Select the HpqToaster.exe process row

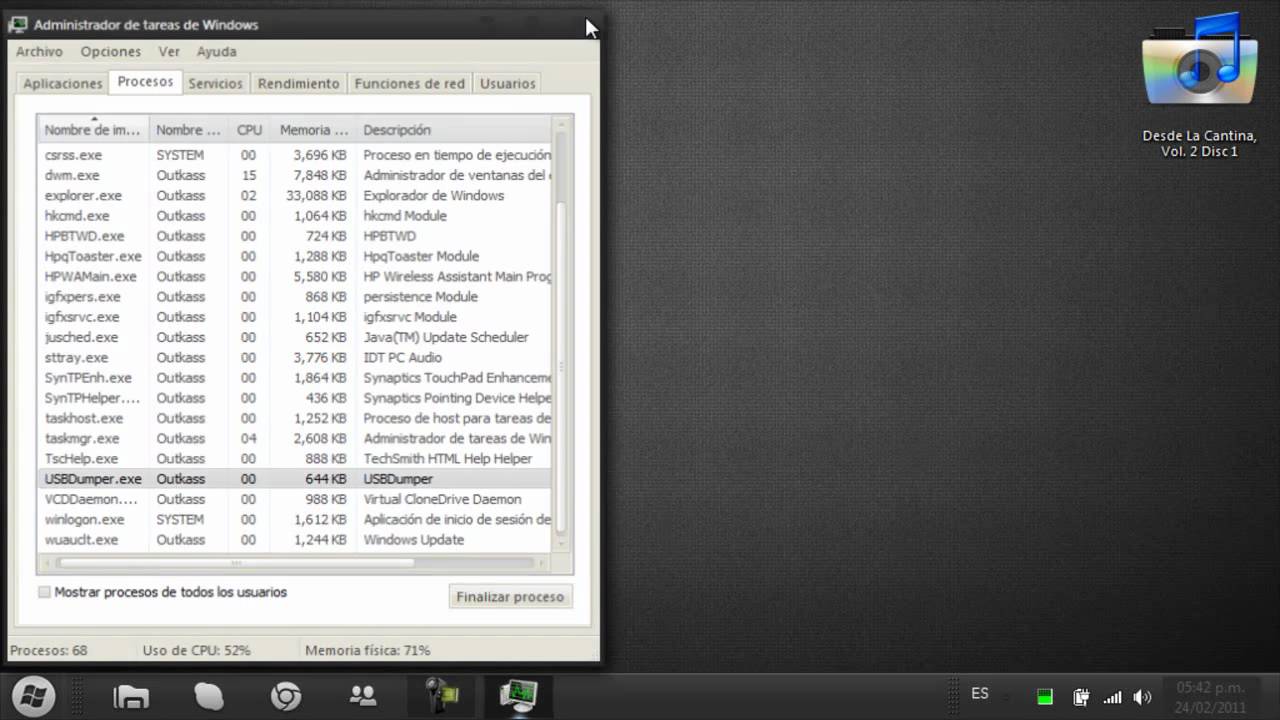(x=295, y=256)
